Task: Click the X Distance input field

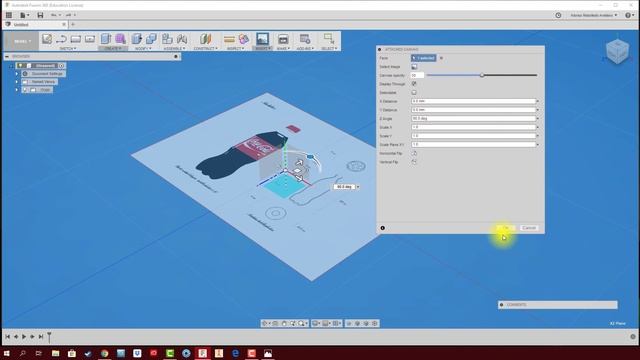Action: point(473,101)
